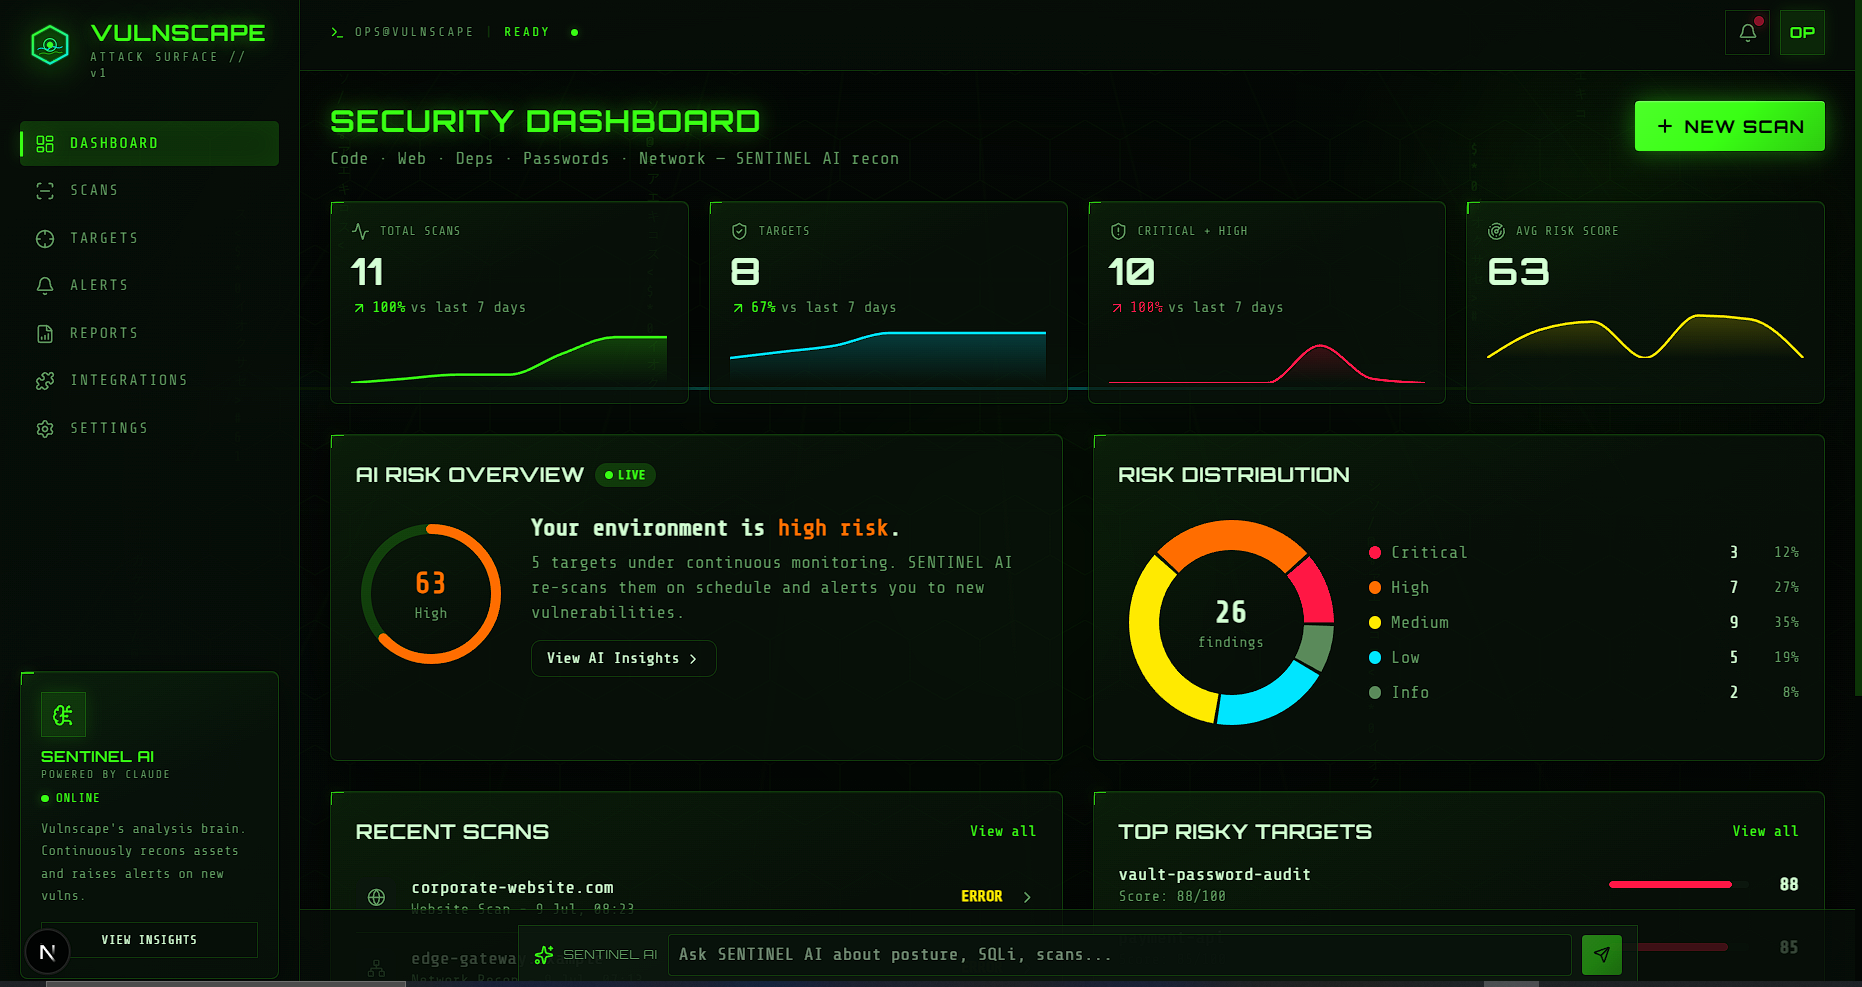
Task: Click globe icon beside corporate-website.com
Action: (x=376, y=897)
